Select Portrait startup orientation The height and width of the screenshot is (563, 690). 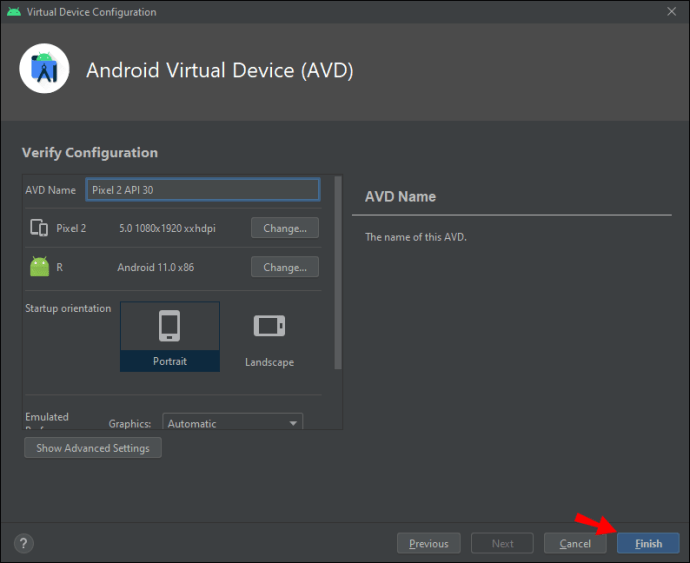point(170,337)
